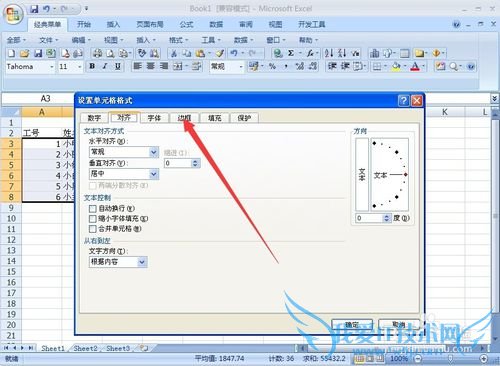Select the Format Painter brush icon
This screenshot has width=500, height=366.
click(220, 53)
